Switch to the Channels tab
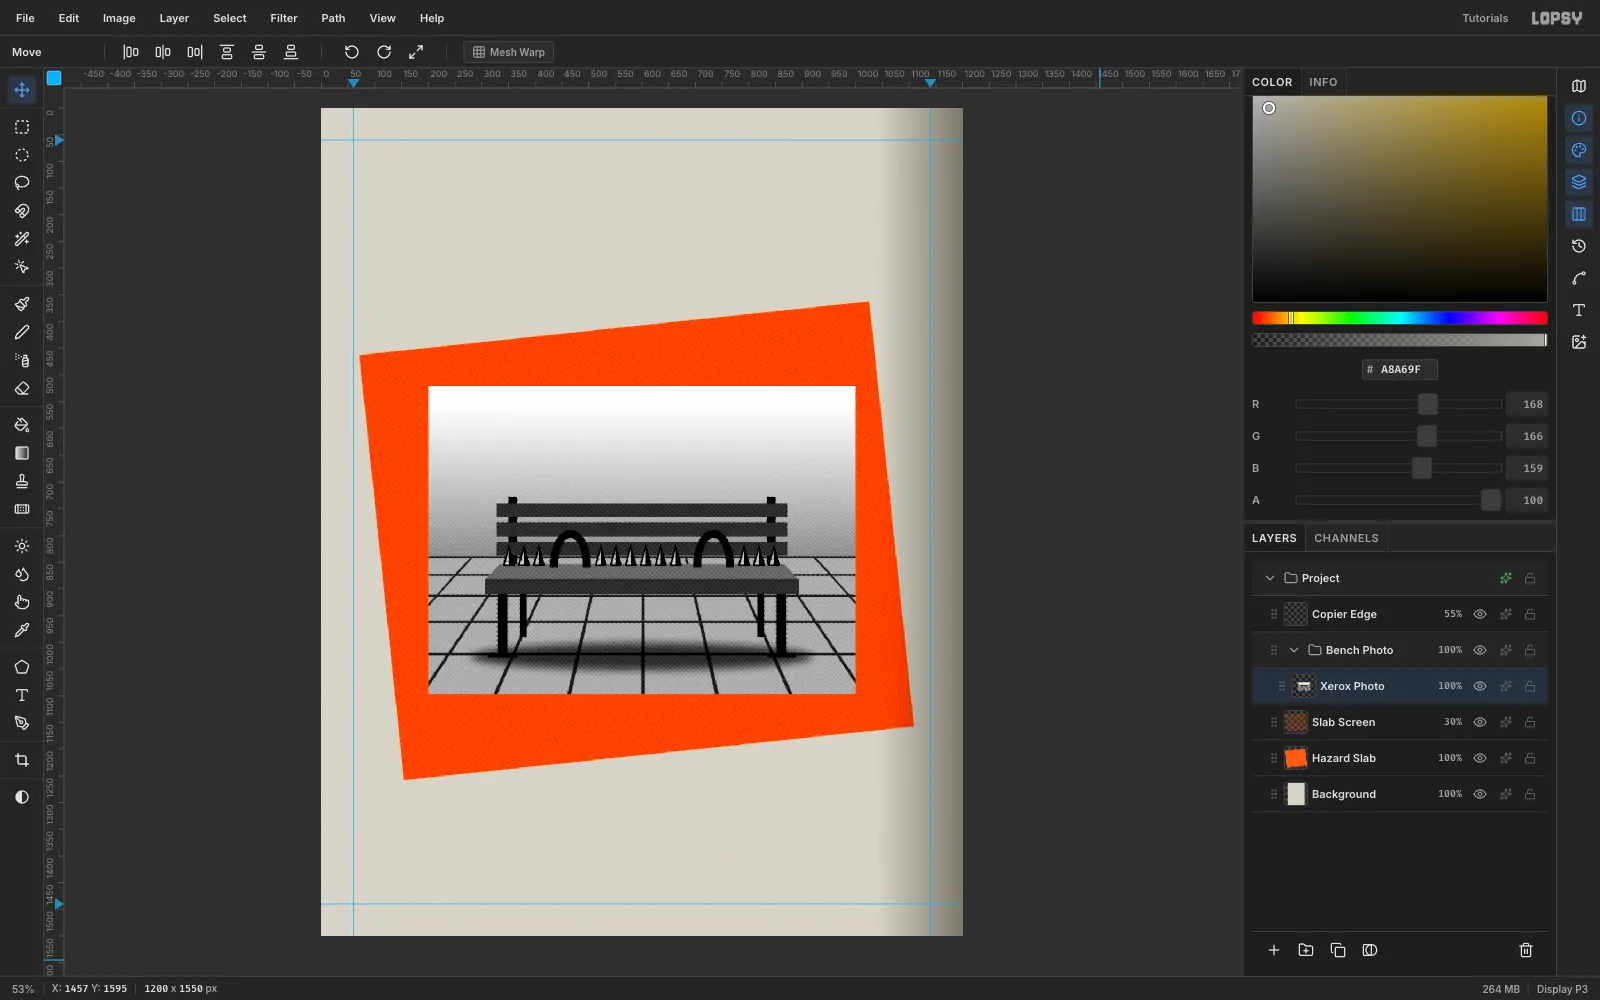This screenshot has width=1600, height=1000. coord(1346,538)
